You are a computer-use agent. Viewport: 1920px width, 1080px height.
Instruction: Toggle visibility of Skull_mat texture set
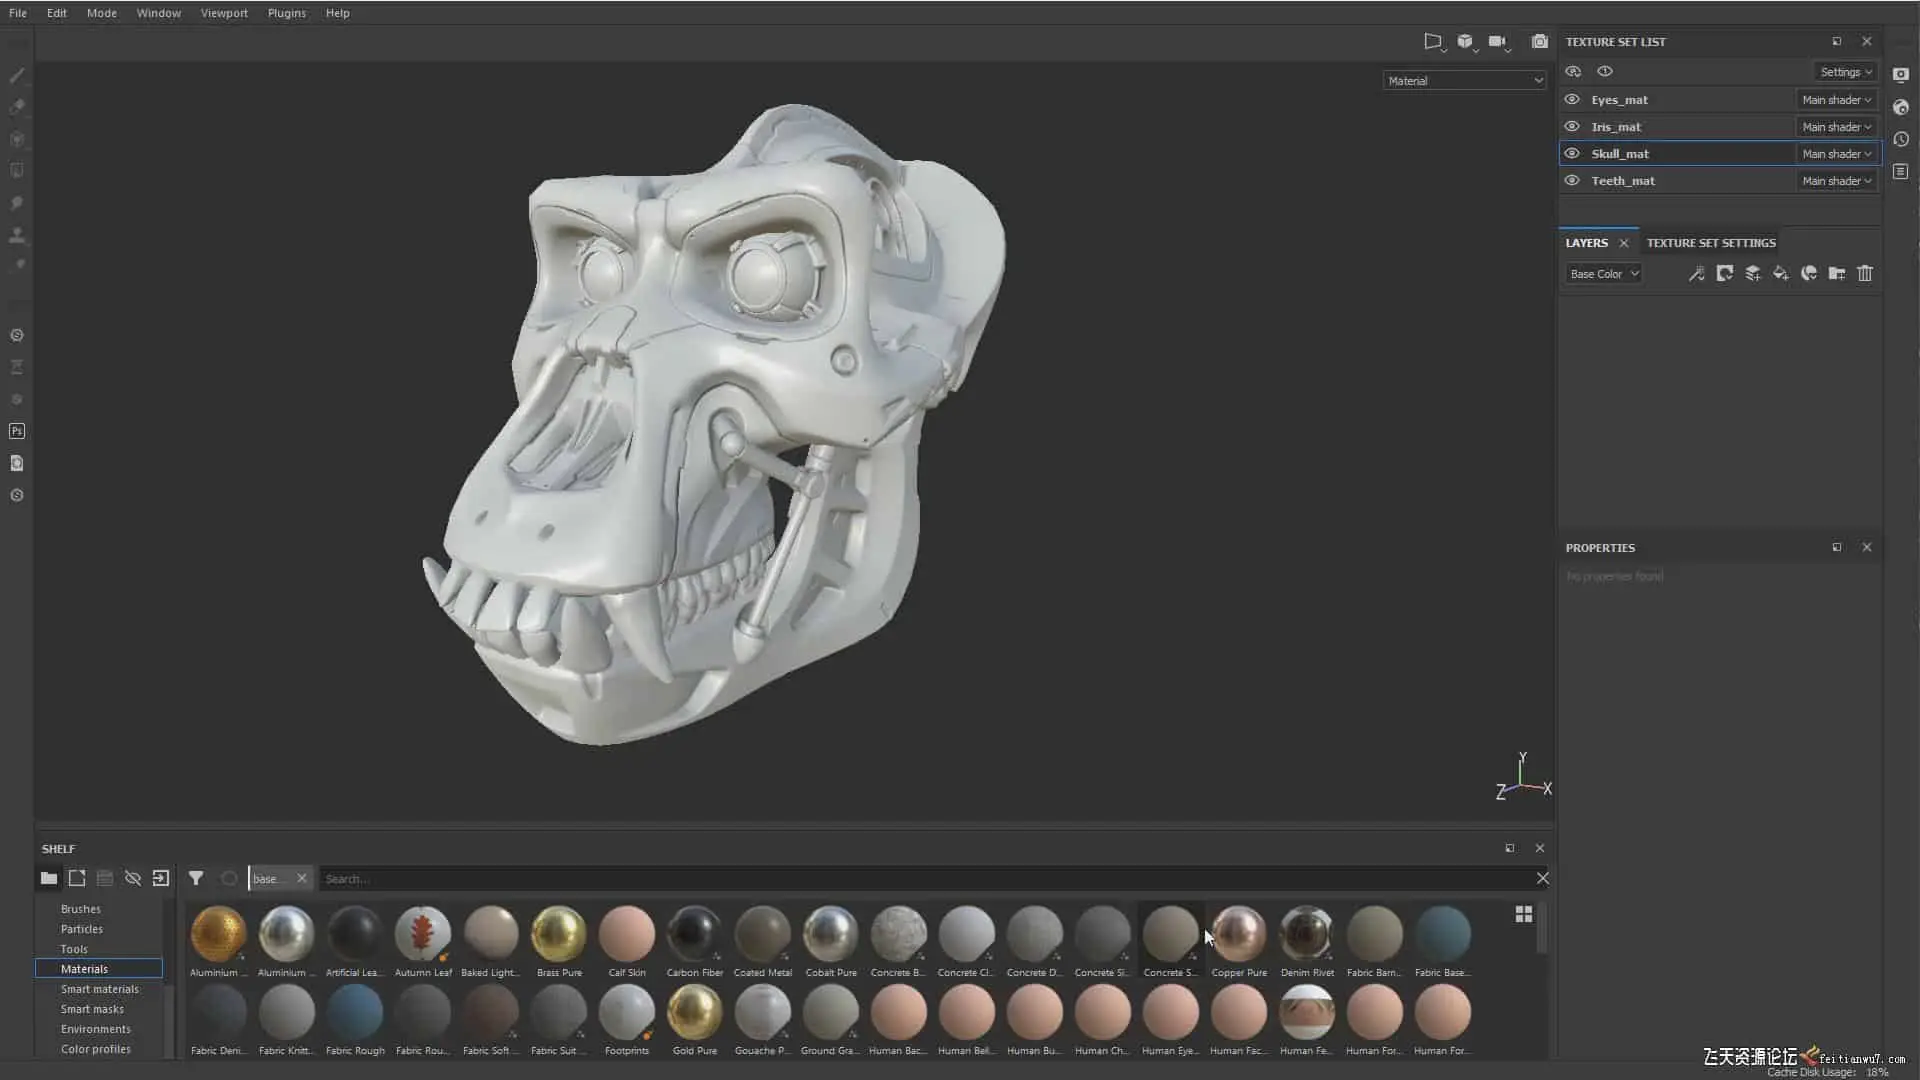(1572, 154)
